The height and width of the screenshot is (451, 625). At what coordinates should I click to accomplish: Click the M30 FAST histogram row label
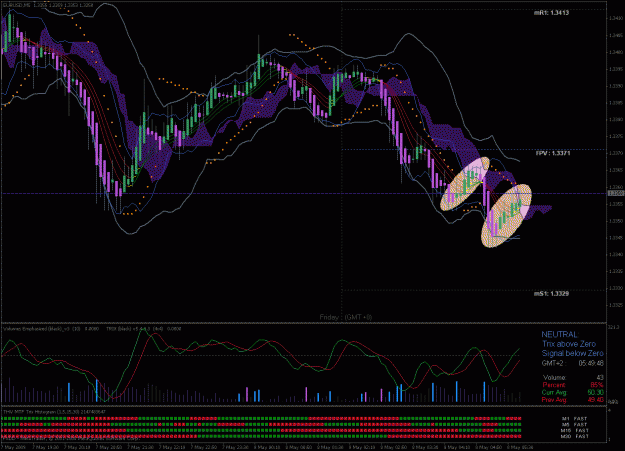(574, 437)
